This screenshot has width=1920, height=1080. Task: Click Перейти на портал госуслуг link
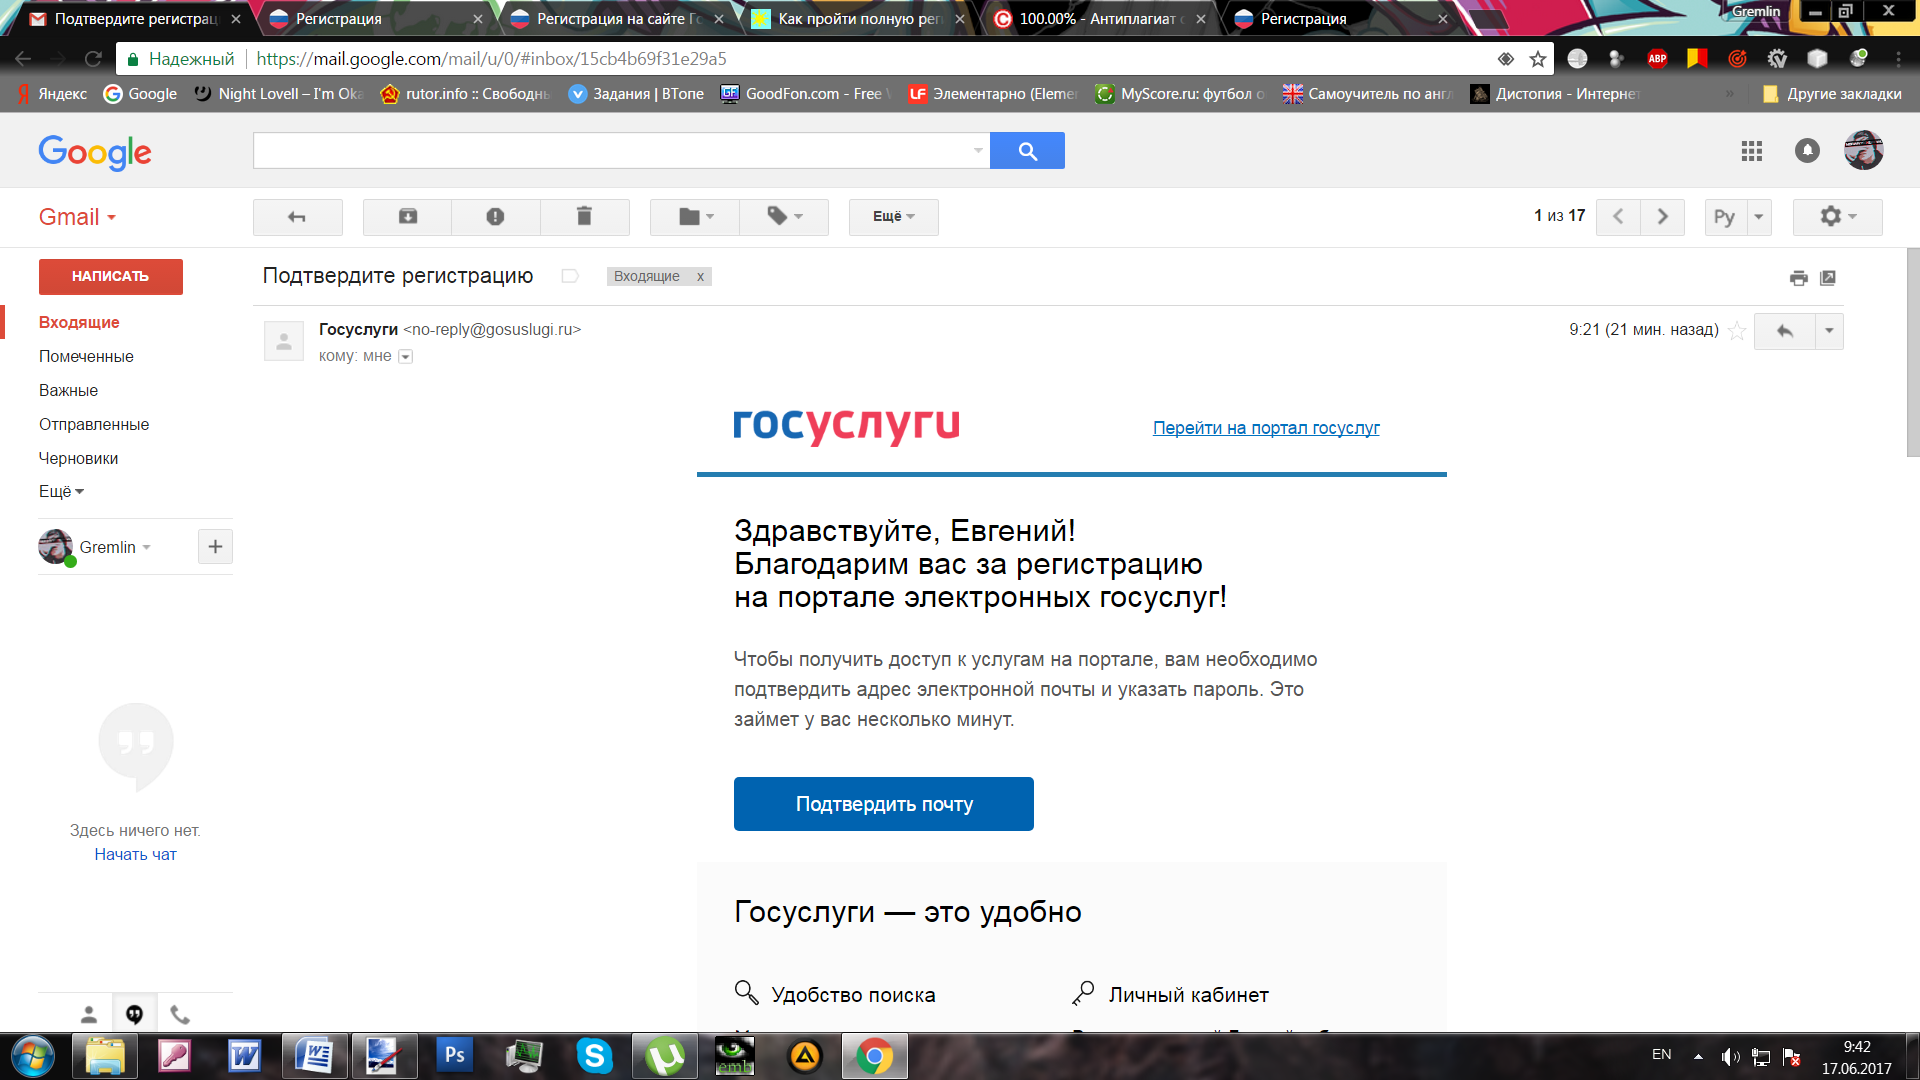click(1266, 428)
